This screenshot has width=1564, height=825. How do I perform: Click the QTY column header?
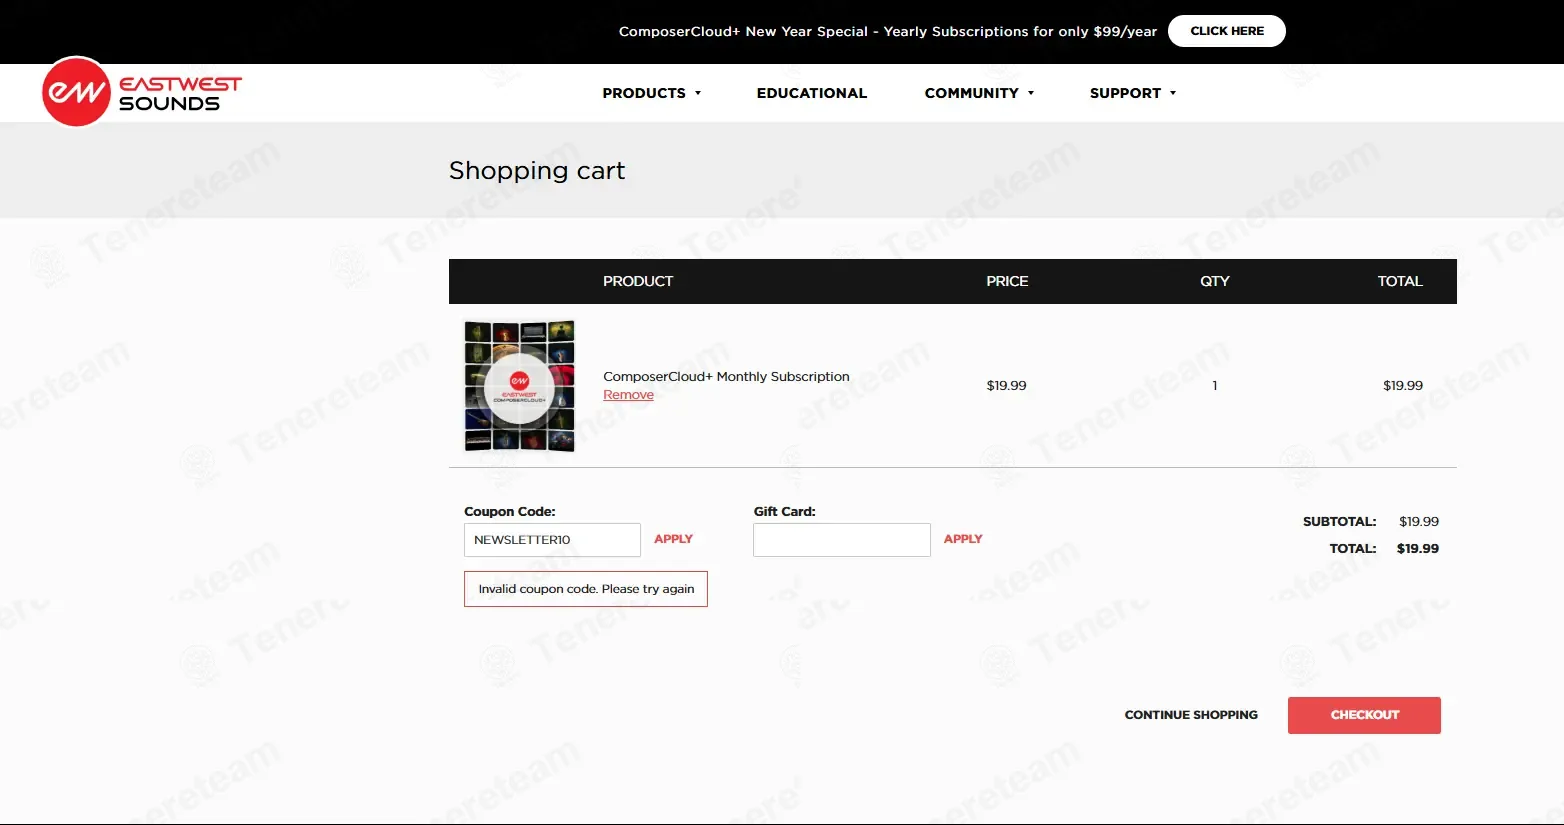click(x=1215, y=281)
